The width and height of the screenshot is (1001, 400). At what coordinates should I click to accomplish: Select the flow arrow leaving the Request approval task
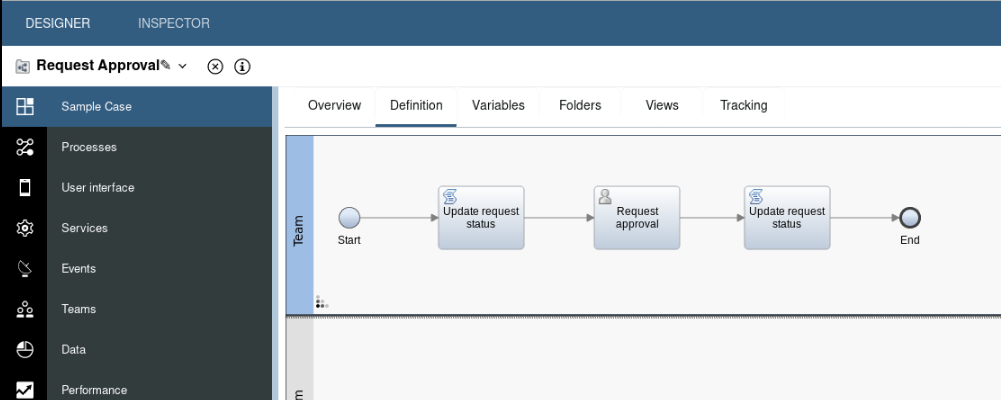pyautogui.click(x=712, y=218)
